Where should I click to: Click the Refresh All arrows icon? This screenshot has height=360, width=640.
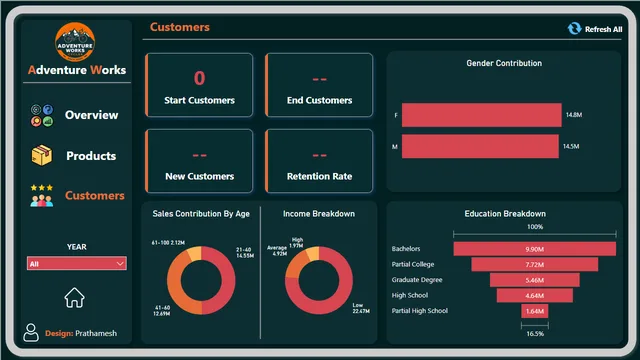point(574,29)
